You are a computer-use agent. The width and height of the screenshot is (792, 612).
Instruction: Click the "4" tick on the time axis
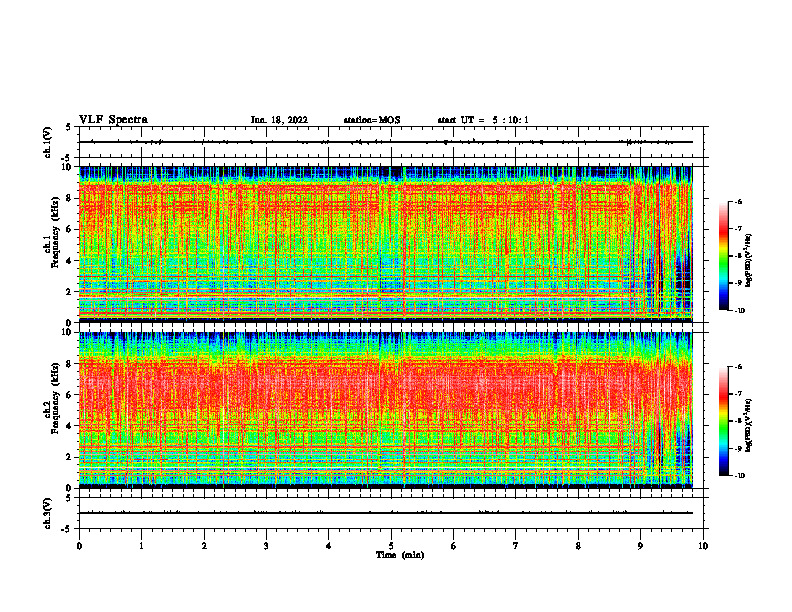click(x=329, y=546)
